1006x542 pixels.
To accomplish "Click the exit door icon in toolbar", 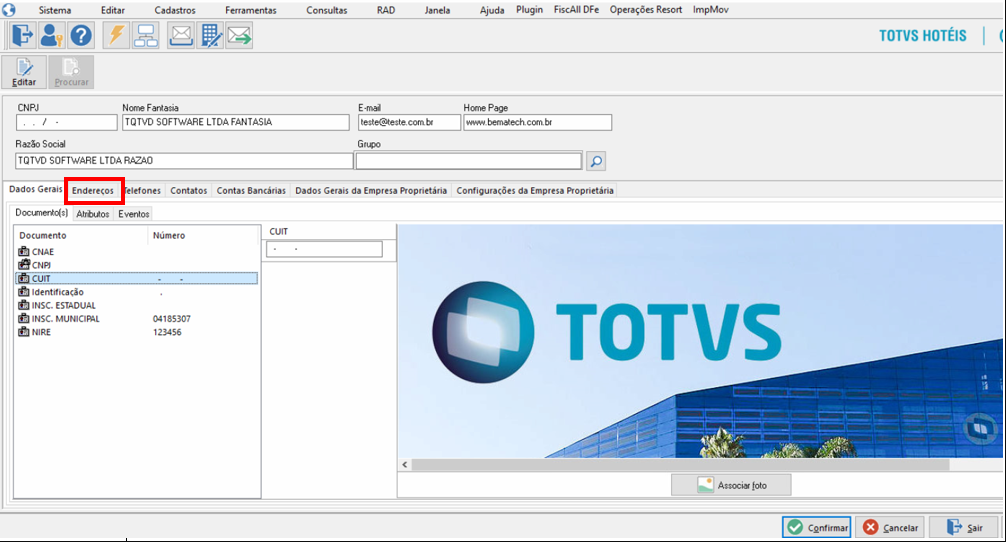I will (x=22, y=35).
